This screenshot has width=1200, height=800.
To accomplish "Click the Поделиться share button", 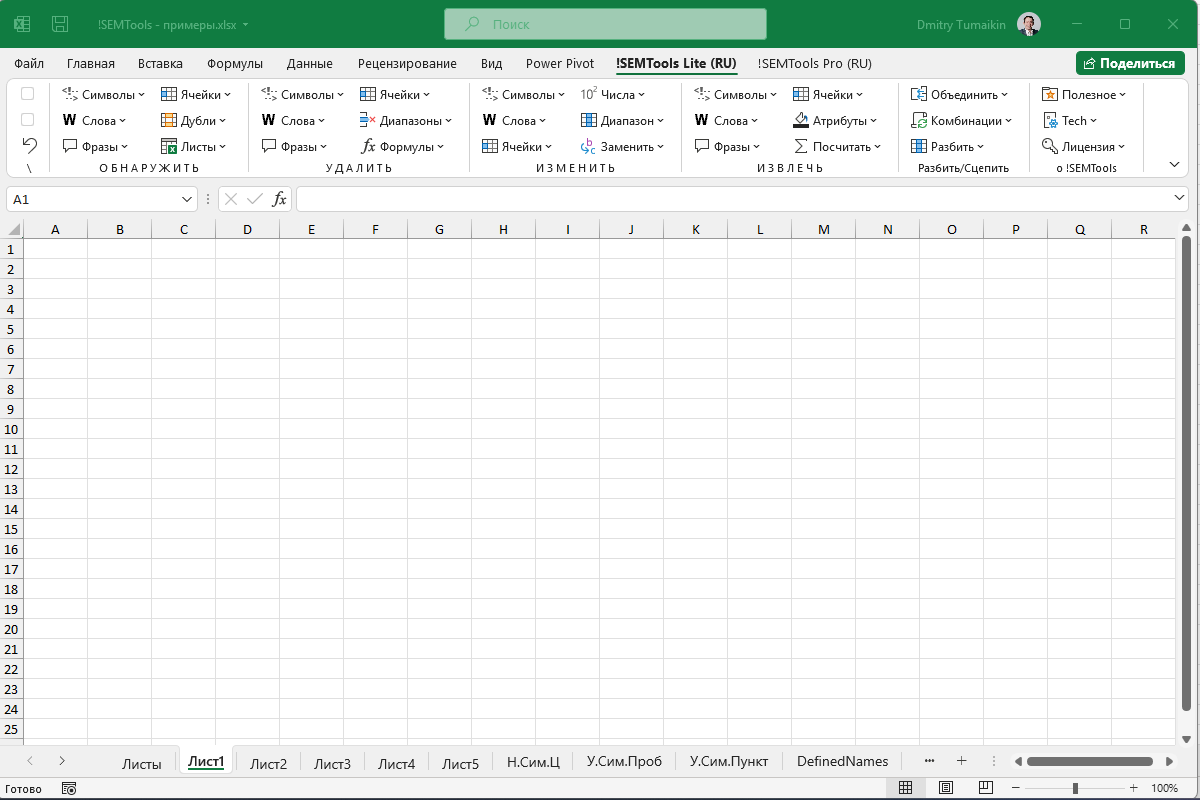I will pyautogui.click(x=1130, y=63).
